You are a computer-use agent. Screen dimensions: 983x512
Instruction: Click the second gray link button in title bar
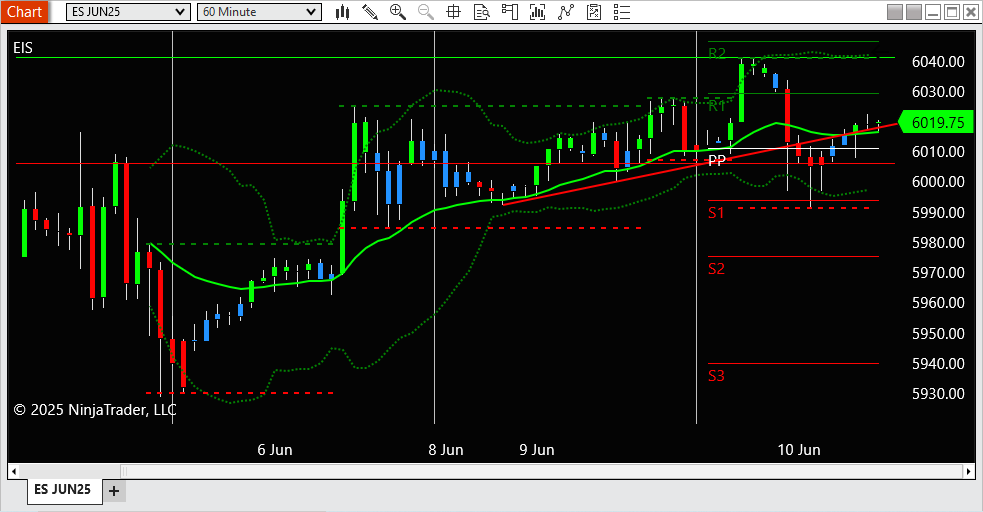(914, 12)
